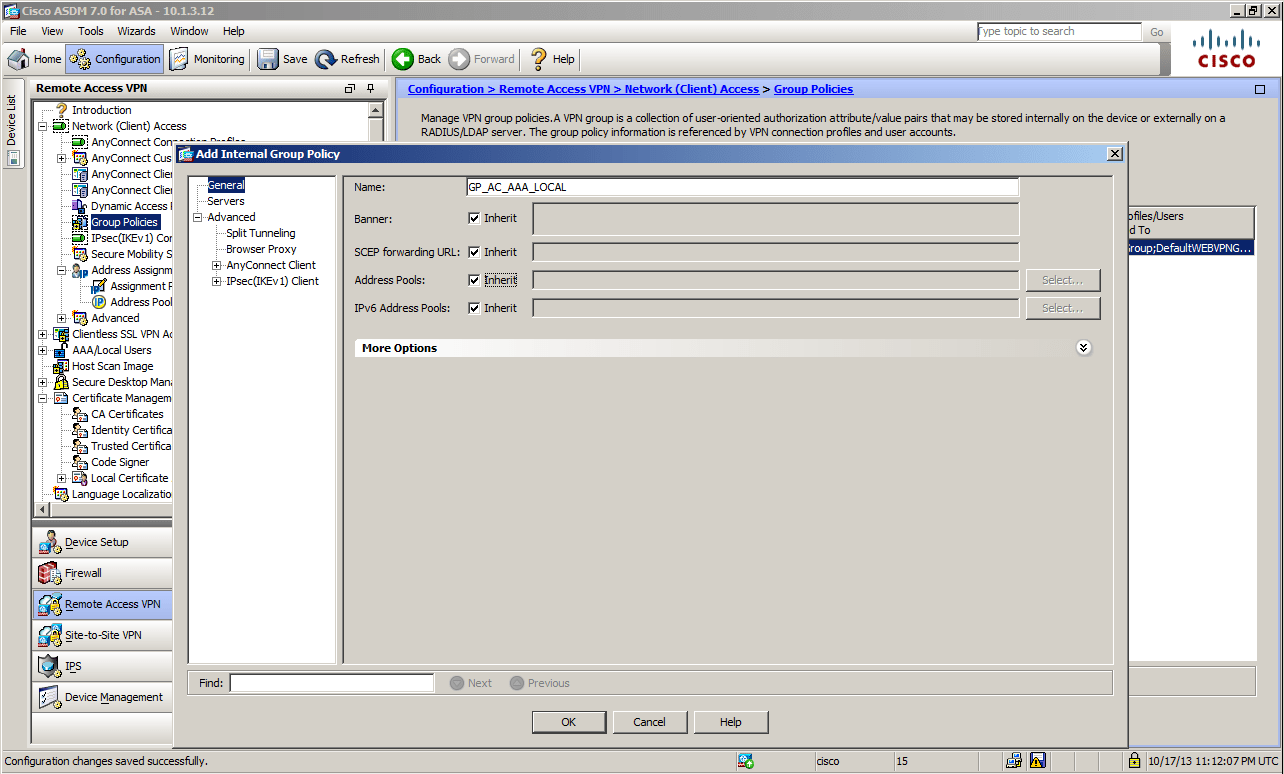Expand the Local Certificate tree node
The width and height of the screenshot is (1284, 774).
(x=62, y=478)
